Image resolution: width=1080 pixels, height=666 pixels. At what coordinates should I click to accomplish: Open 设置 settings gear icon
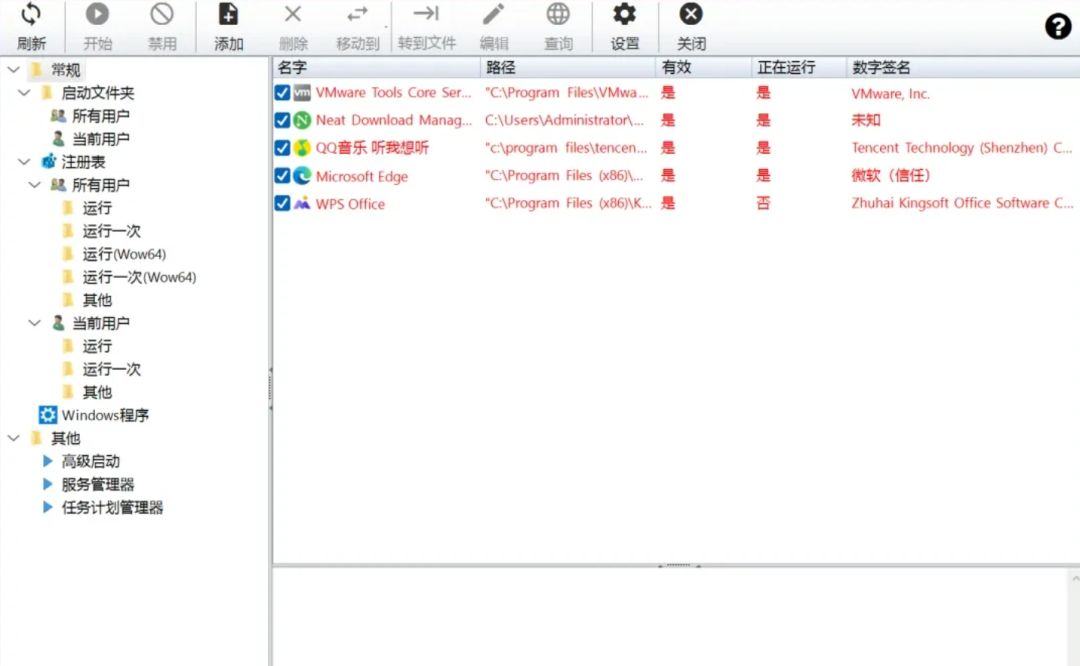(x=625, y=14)
